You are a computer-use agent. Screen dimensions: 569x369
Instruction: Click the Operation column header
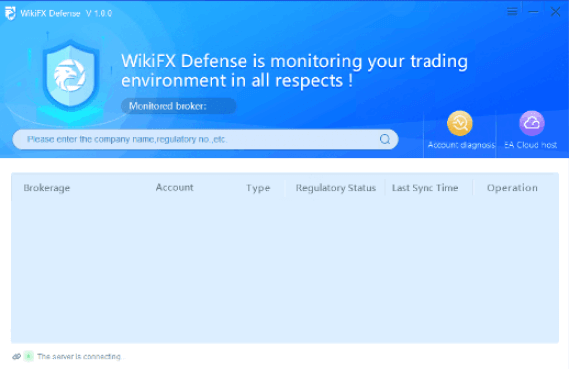click(x=512, y=188)
